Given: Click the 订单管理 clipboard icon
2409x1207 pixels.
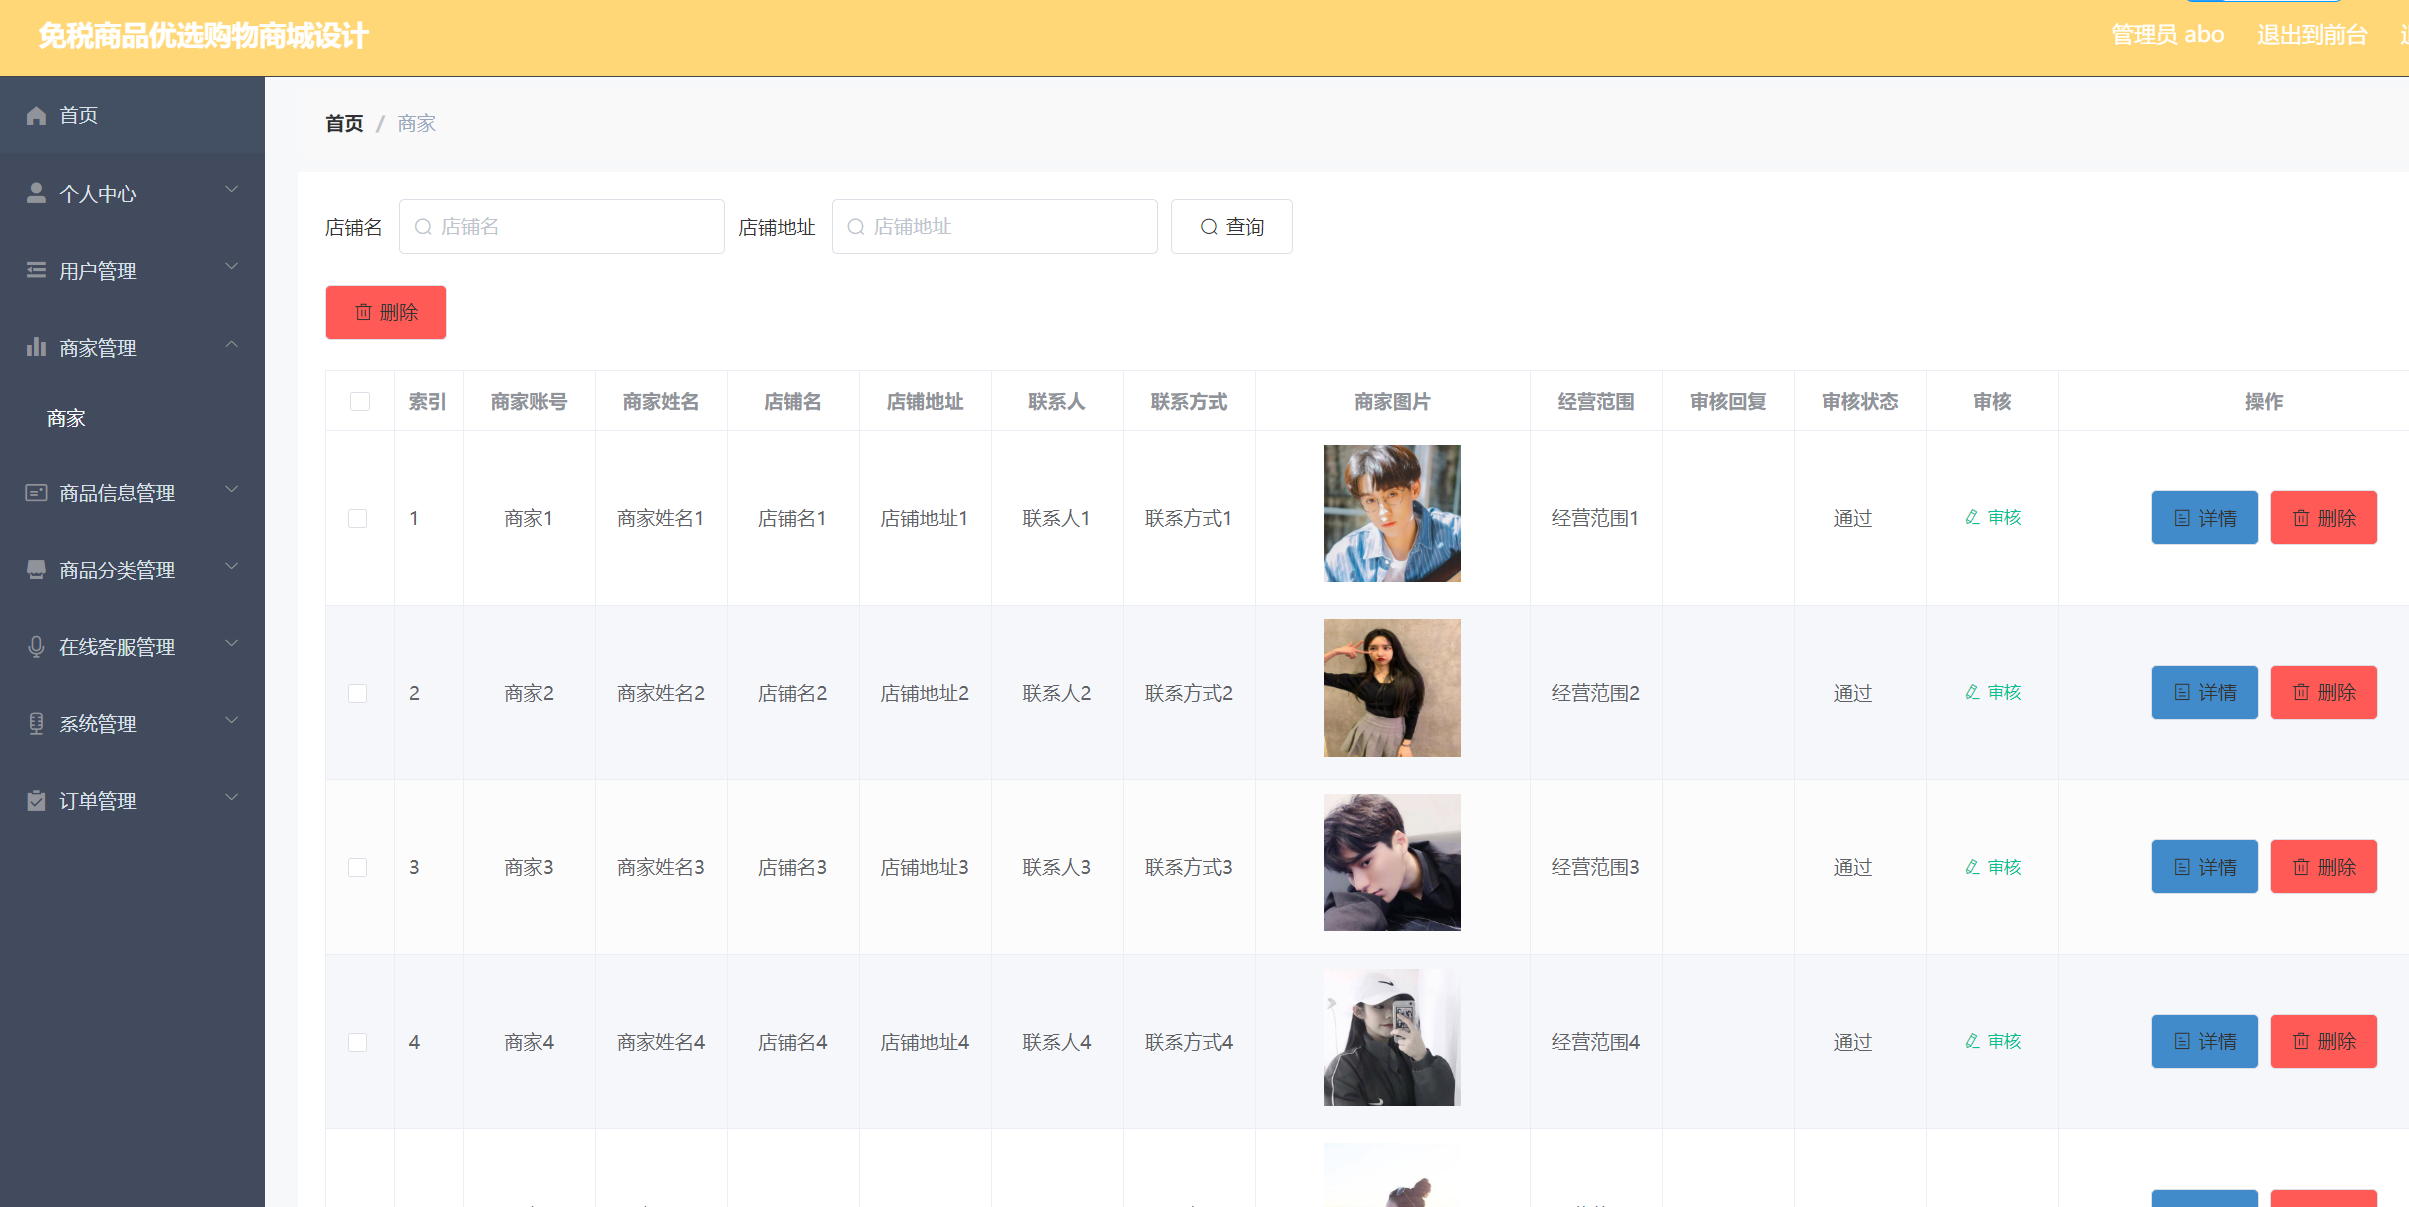Looking at the screenshot, I should click(36, 800).
